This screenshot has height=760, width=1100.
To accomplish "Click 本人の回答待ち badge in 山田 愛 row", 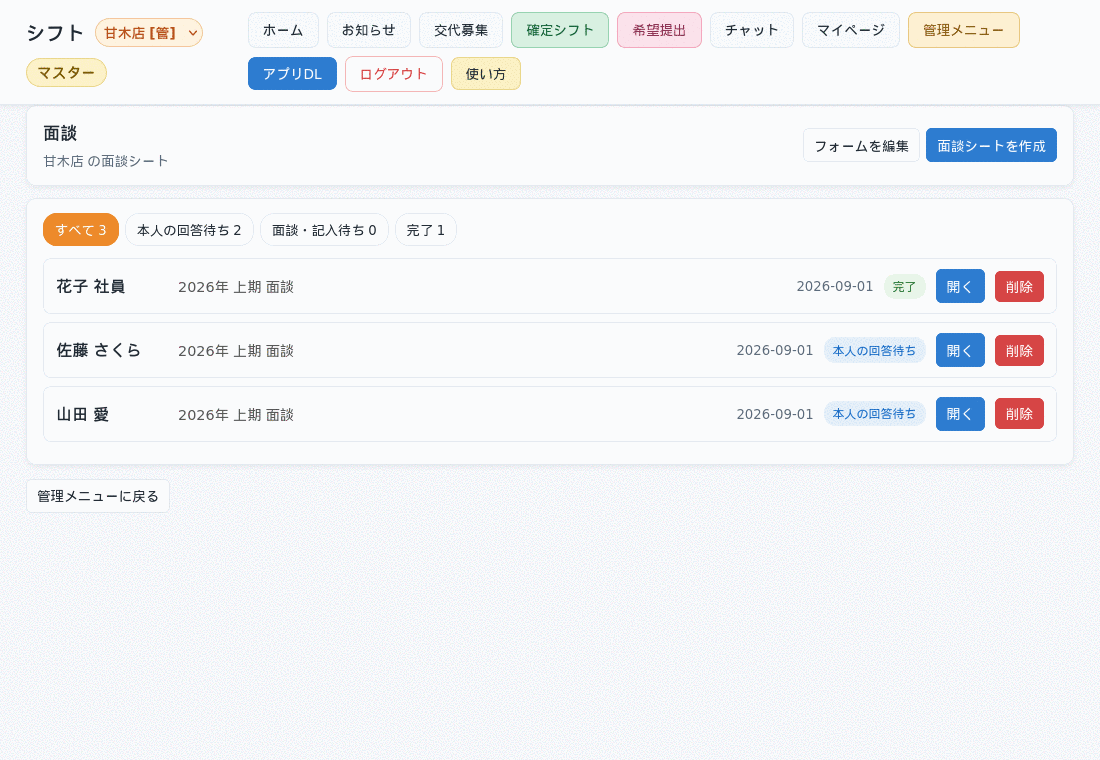I will coord(874,414).
